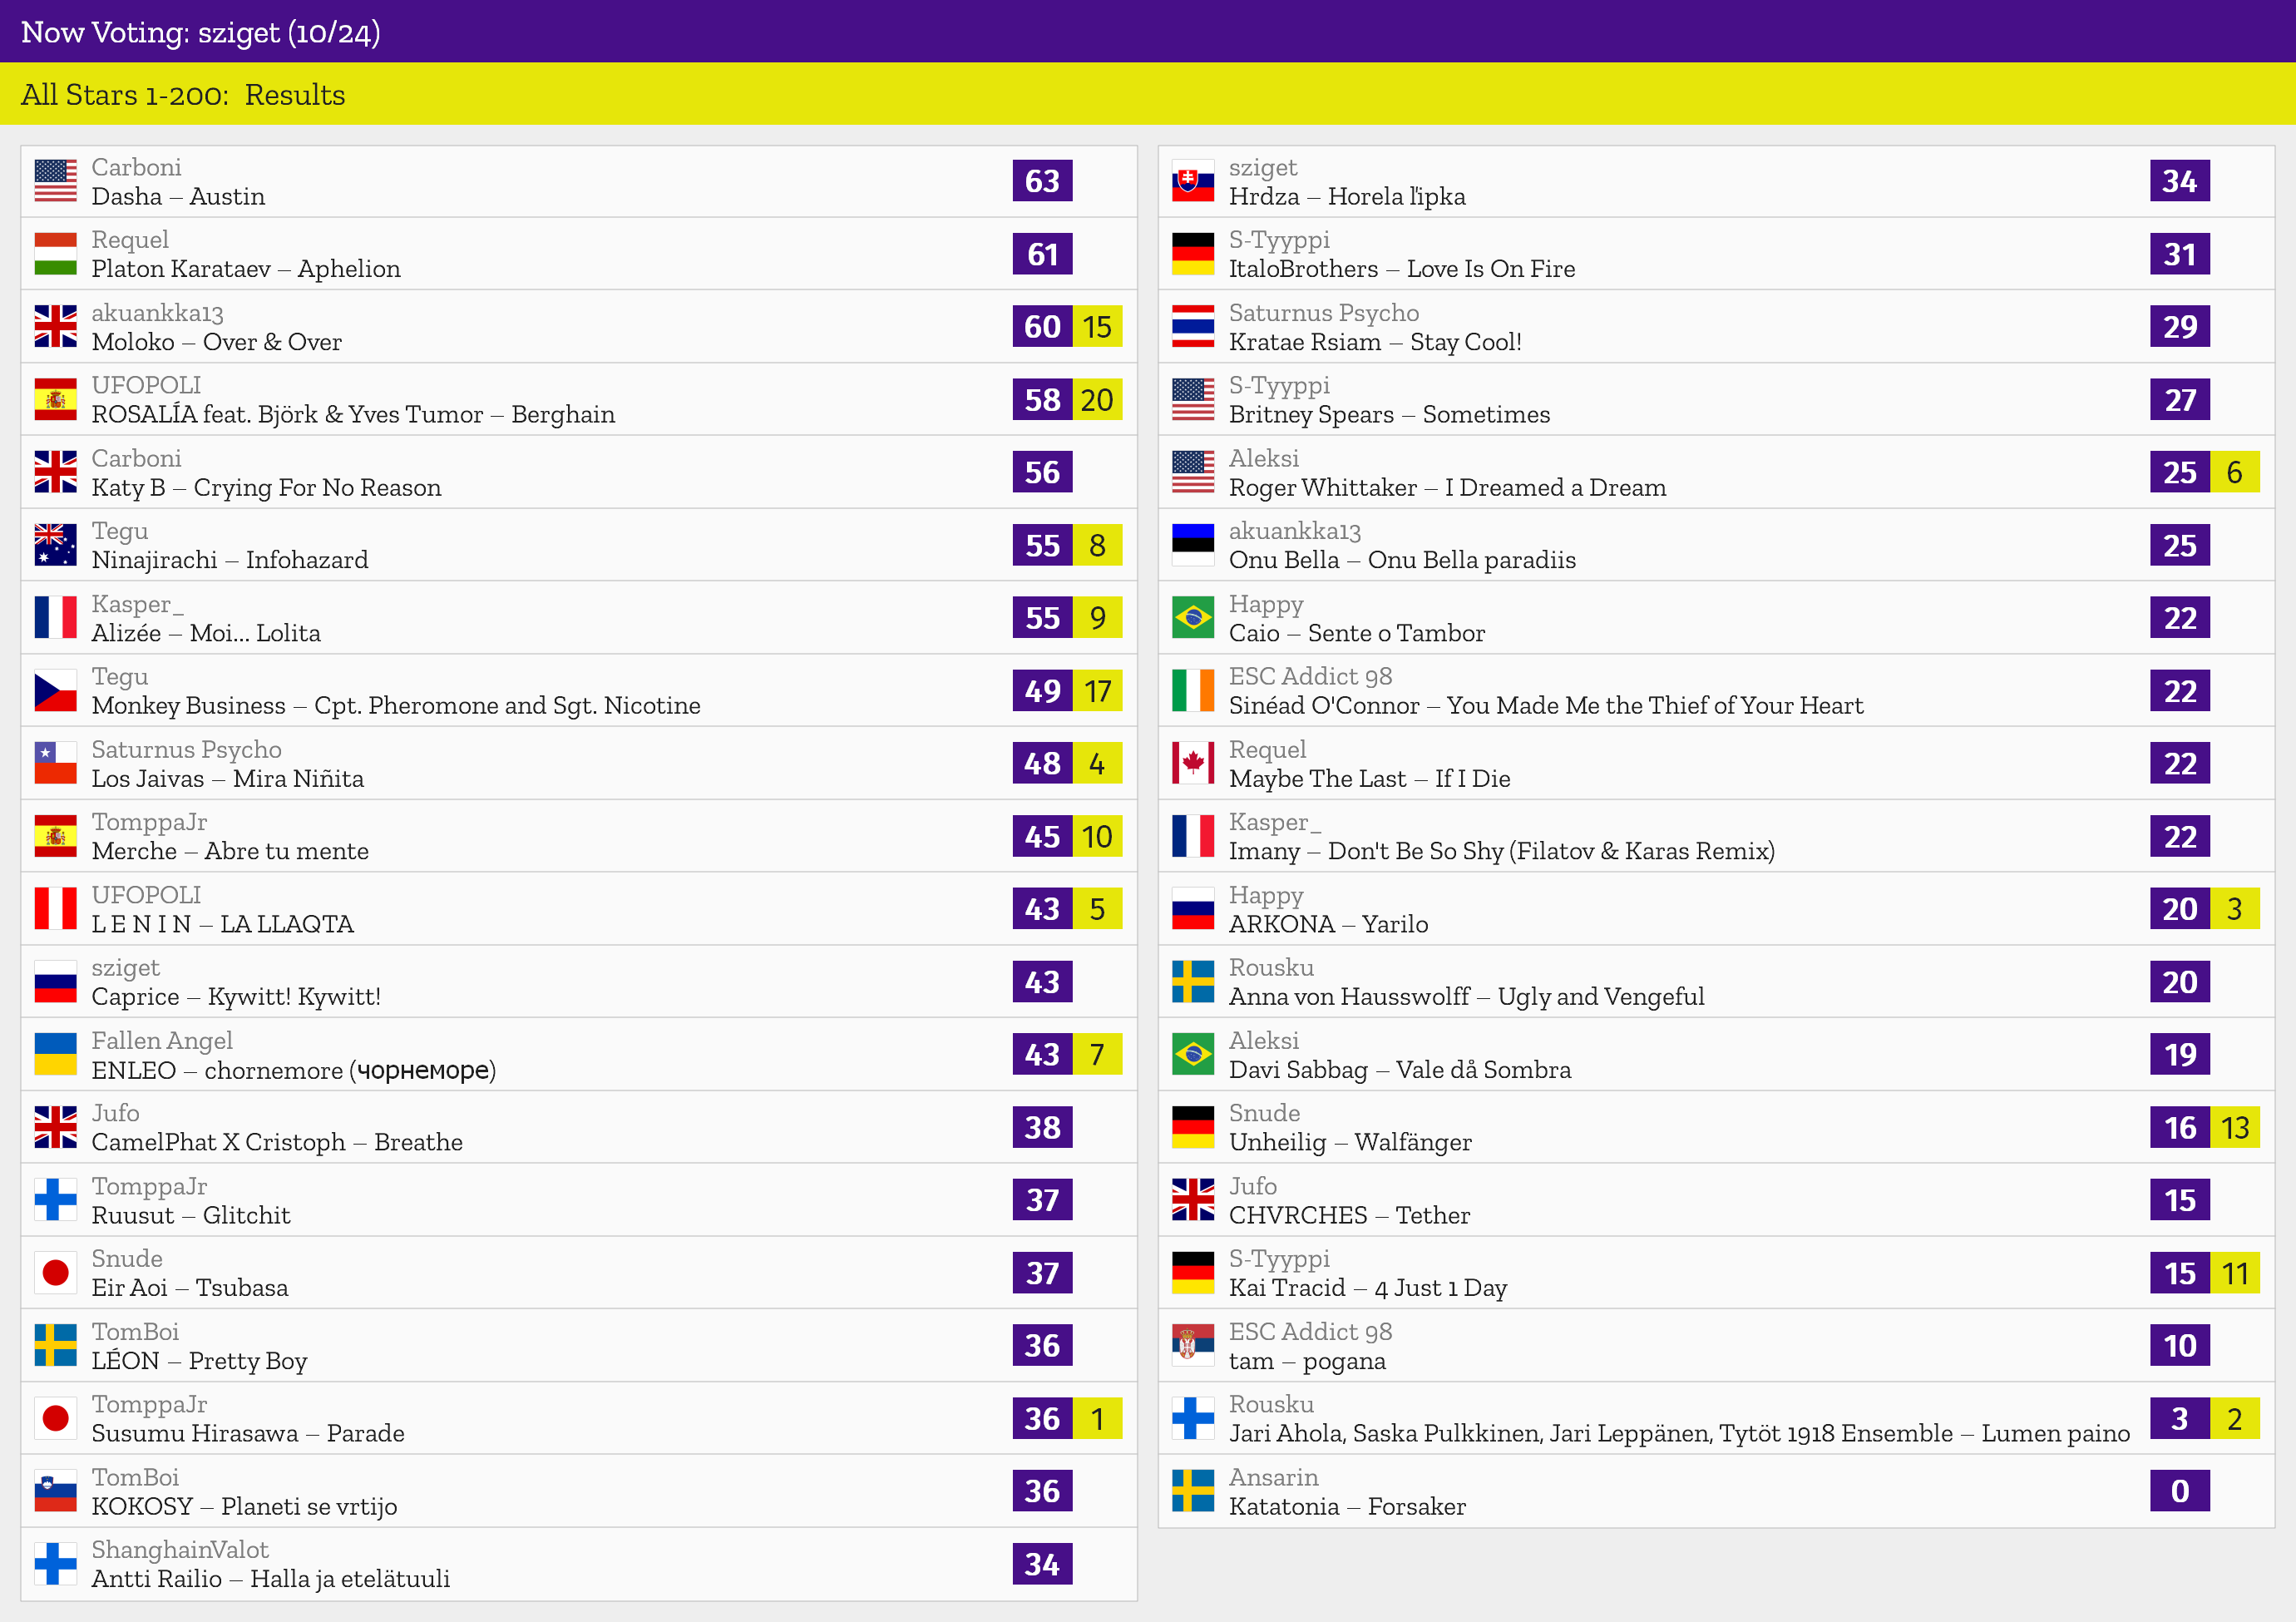The image size is (2296, 1622).
Task: Click the German flag next to Kai Tracid – 4 Just 1 Day
Action: (1193, 1273)
